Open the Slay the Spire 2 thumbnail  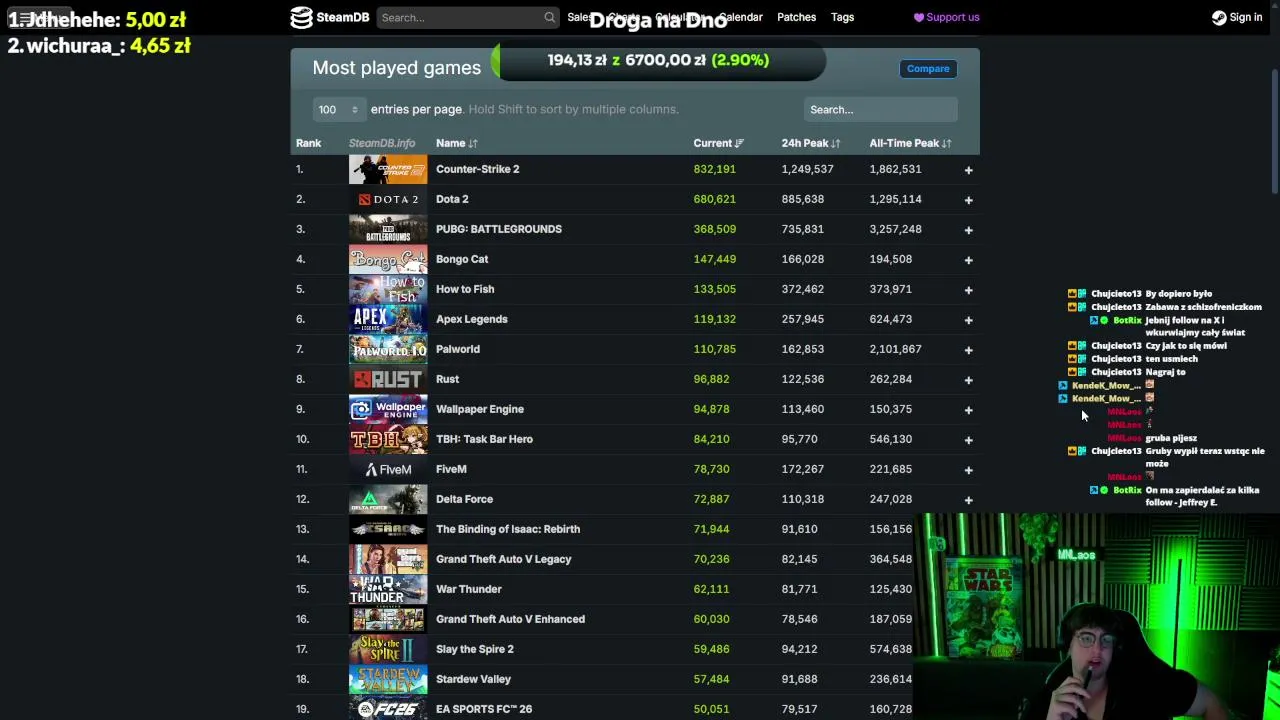(388, 649)
